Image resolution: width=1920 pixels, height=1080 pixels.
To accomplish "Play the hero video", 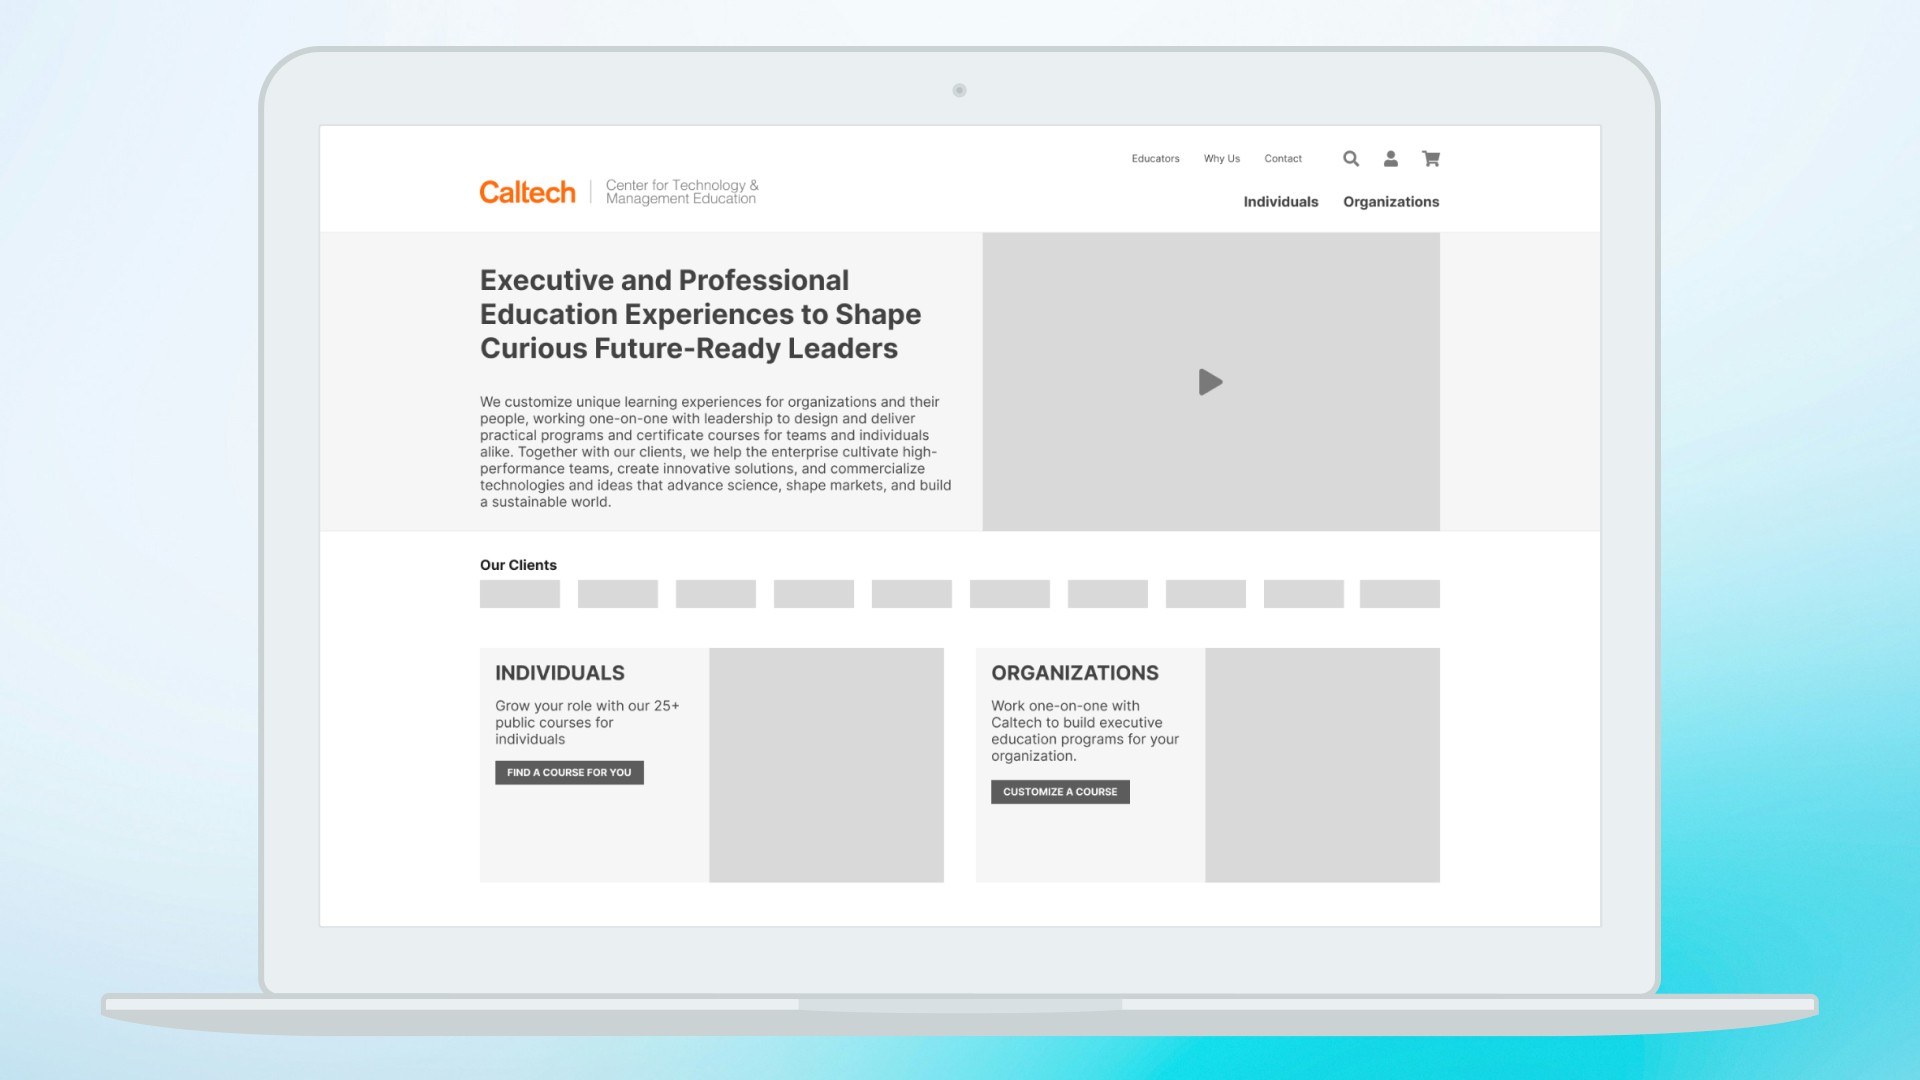I will tap(1210, 382).
